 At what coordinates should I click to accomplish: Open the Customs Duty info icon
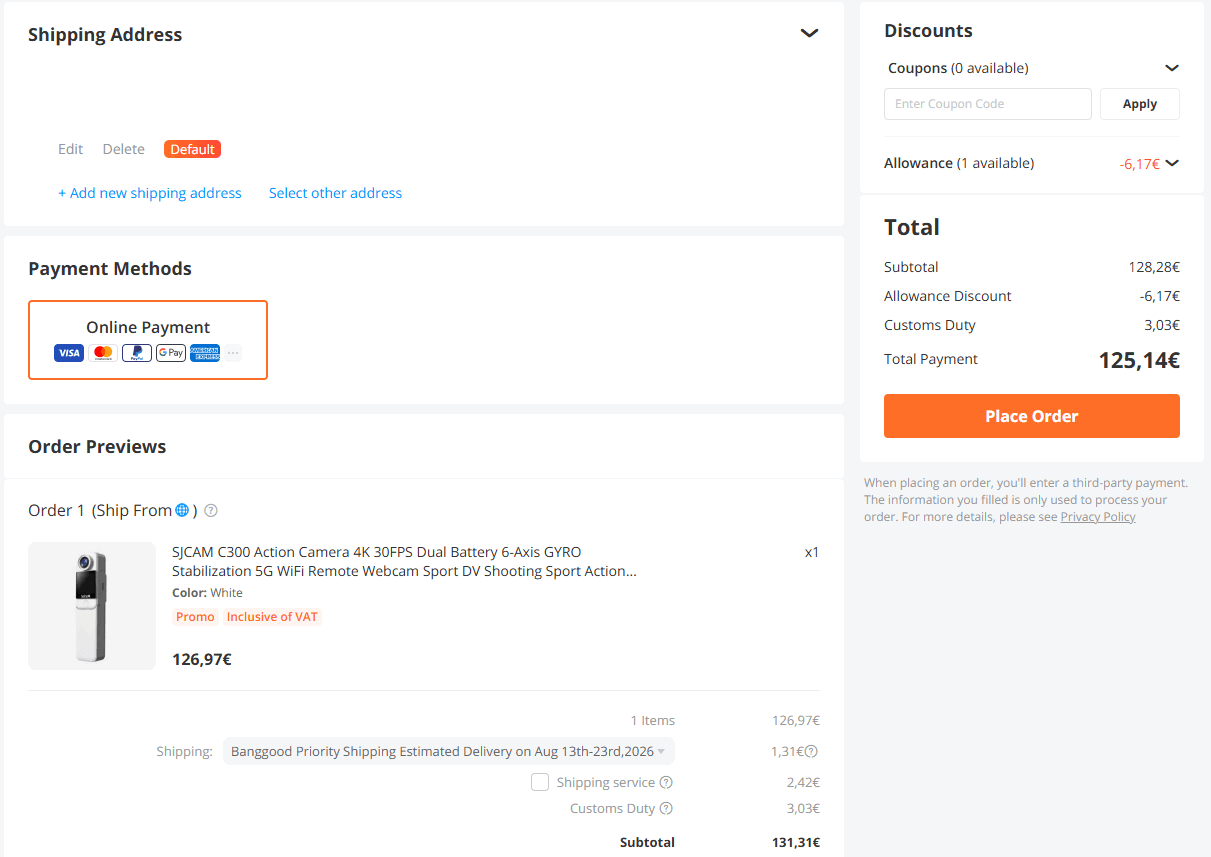coord(667,808)
